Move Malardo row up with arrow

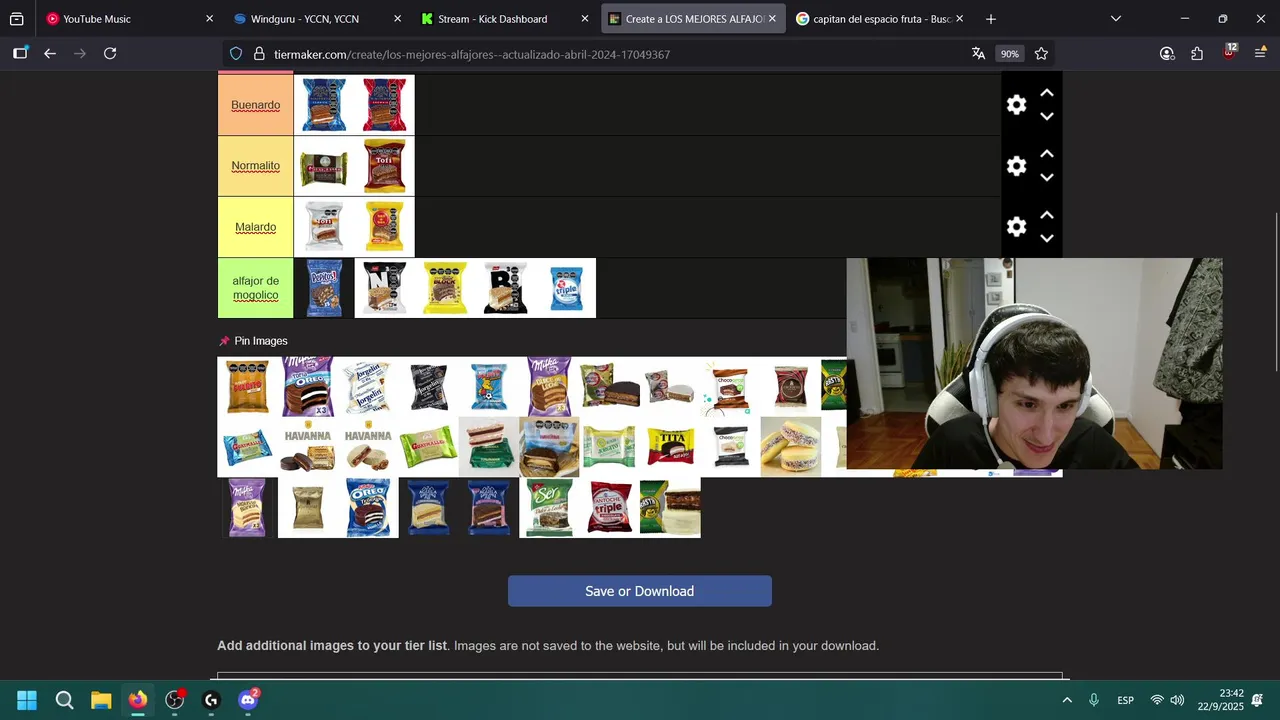1047,215
